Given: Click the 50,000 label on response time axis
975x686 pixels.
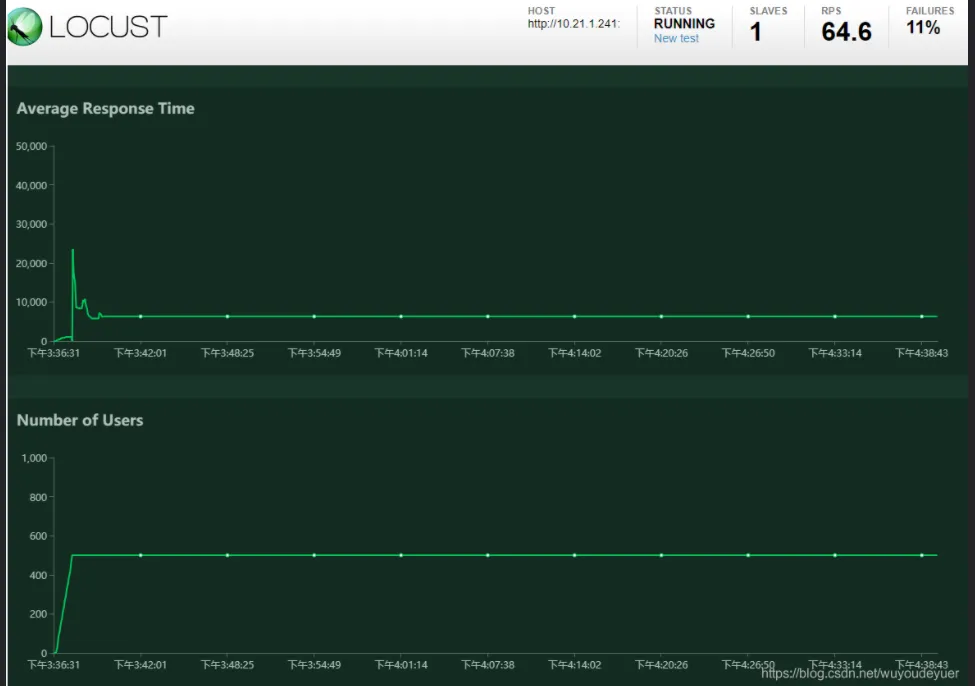Looking at the screenshot, I should click(x=32, y=146).
